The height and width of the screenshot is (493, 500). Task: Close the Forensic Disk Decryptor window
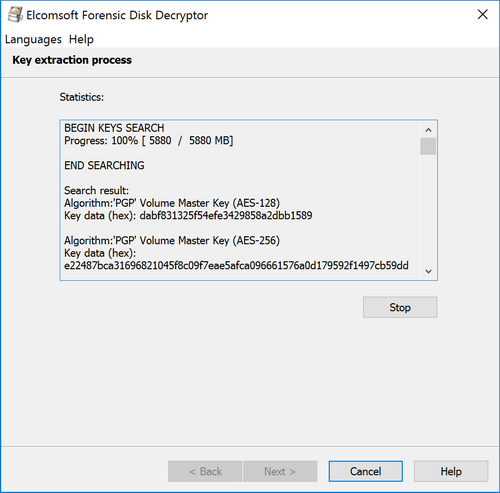coord(483,15)
